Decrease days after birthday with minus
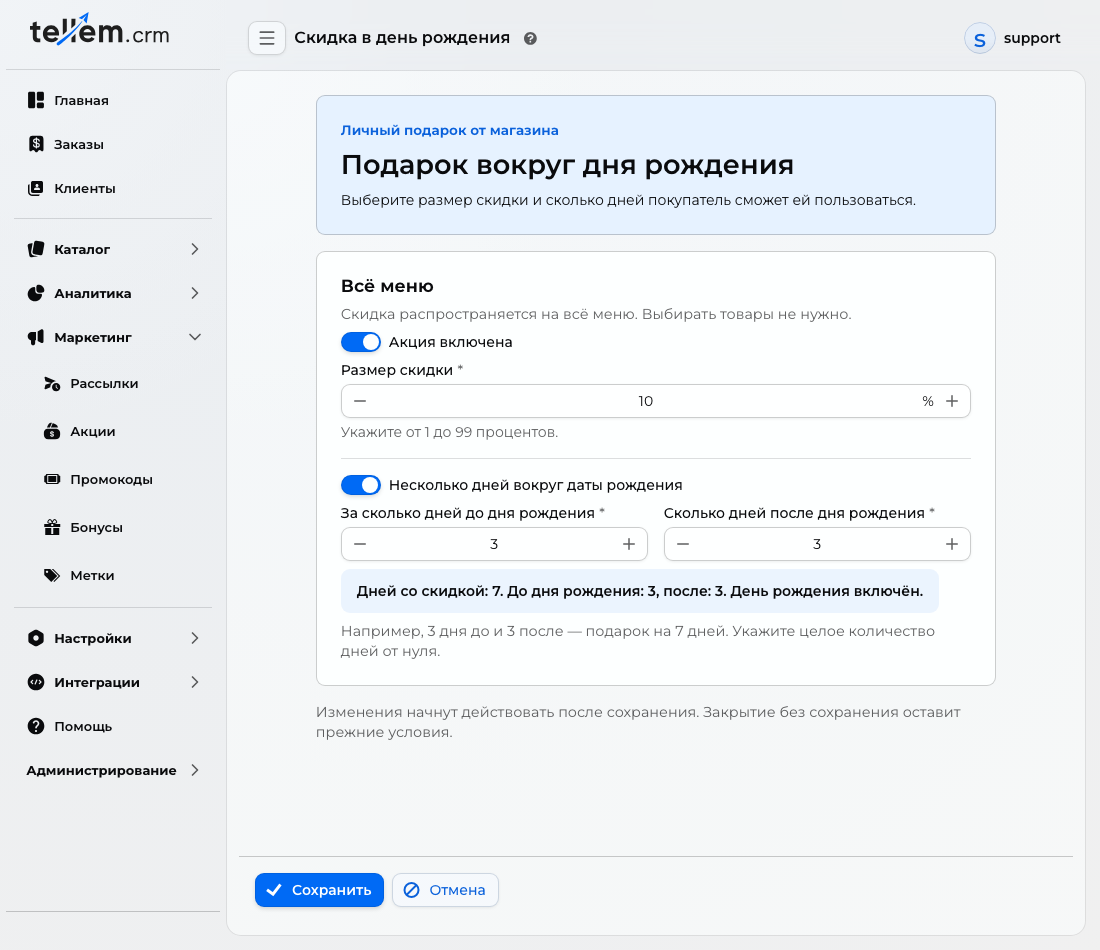Image resolution: width=1100 pixels, height=950 pixels. click(683, 544)
